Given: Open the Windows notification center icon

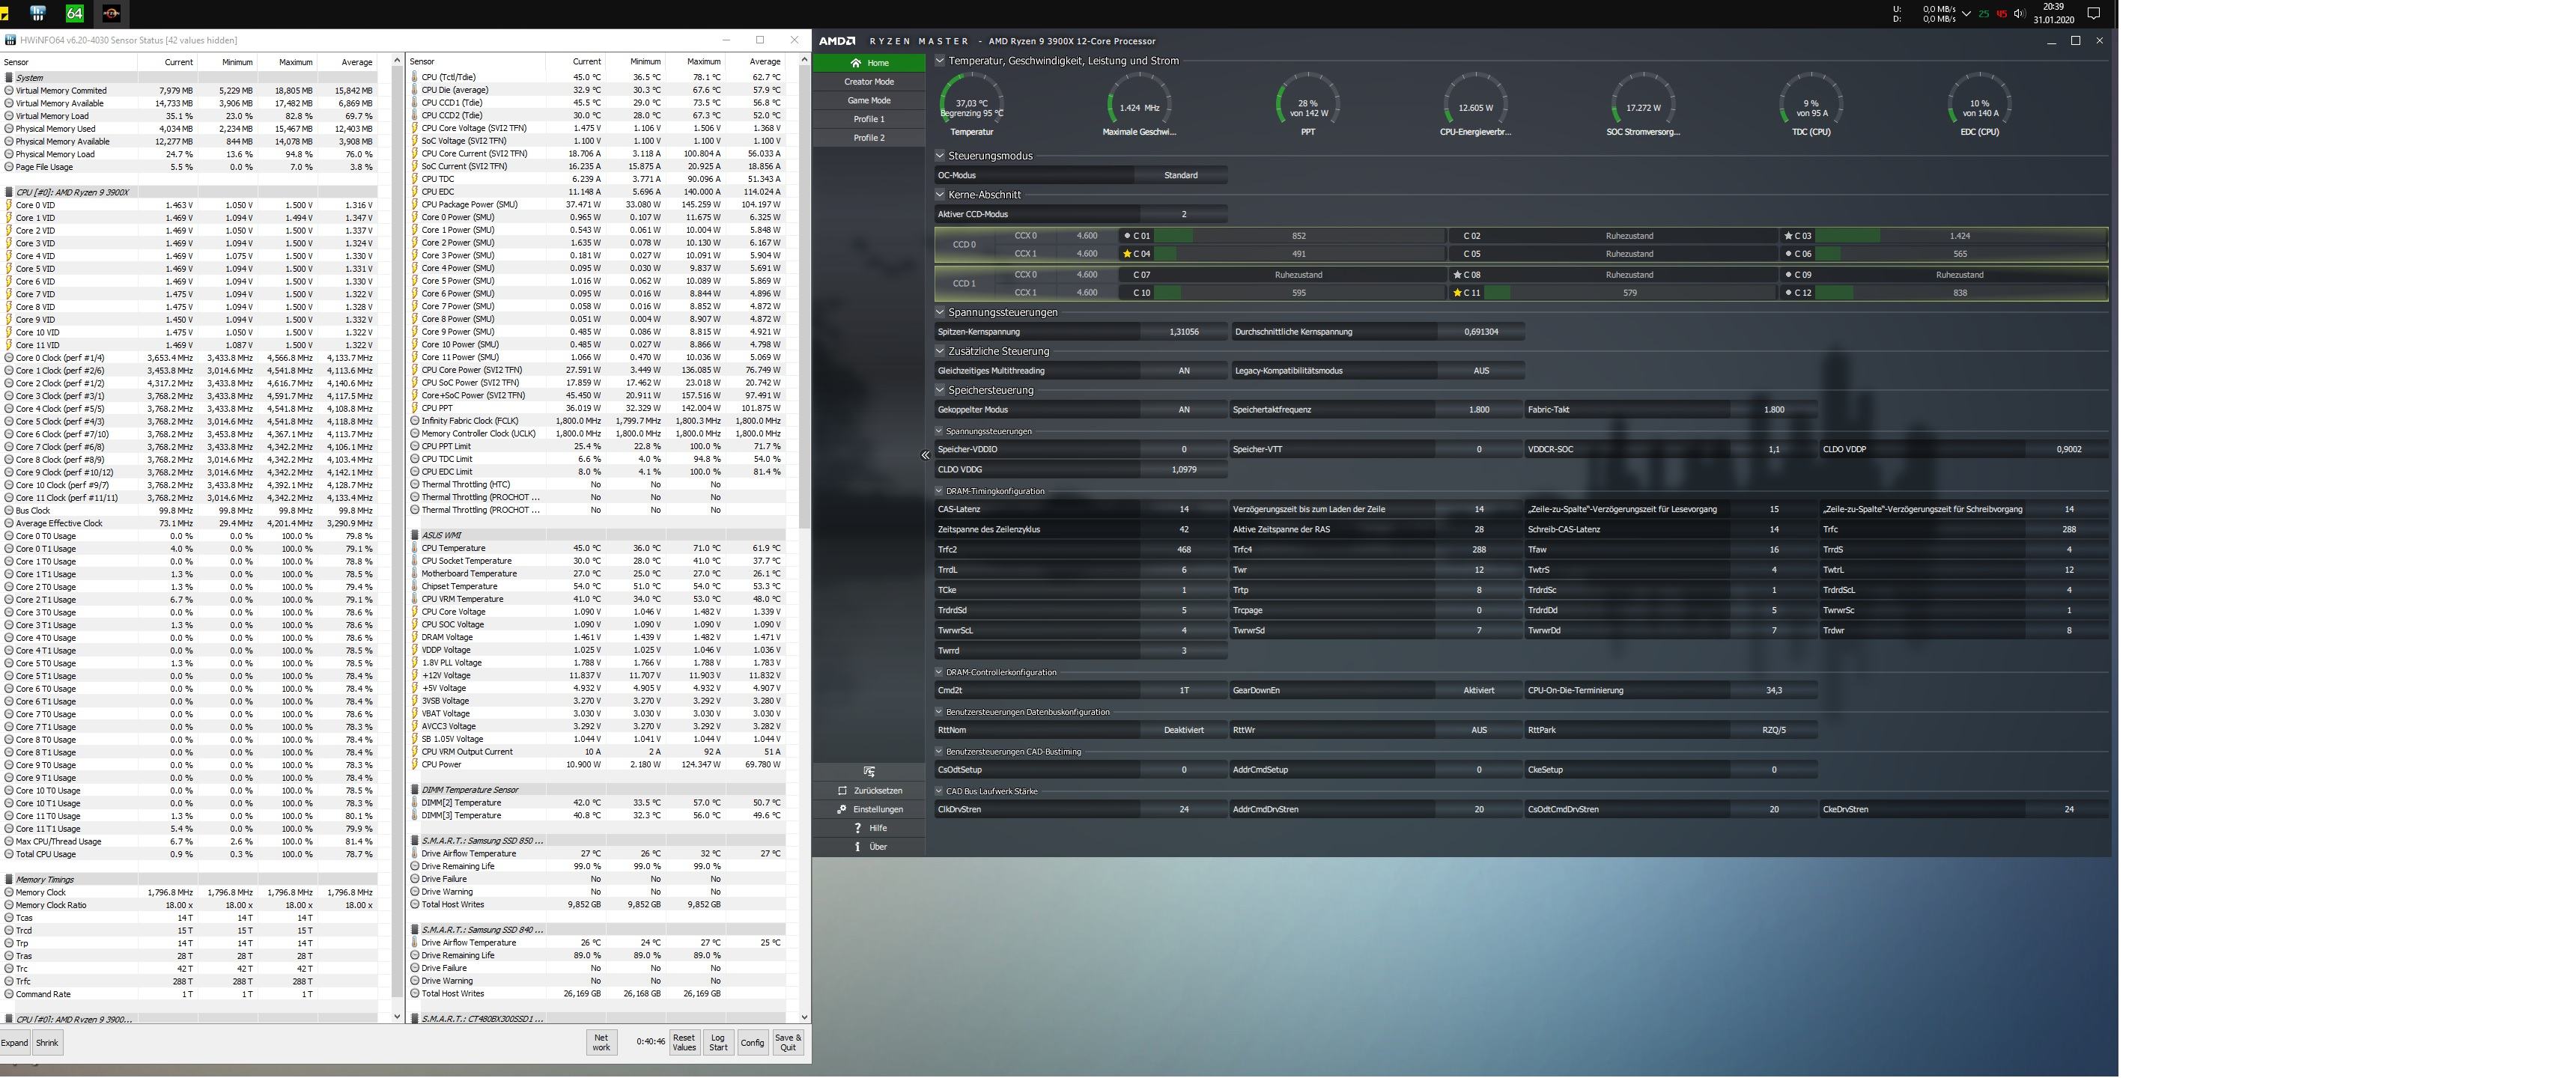Looking at the screenshot, I should 2093,13.
